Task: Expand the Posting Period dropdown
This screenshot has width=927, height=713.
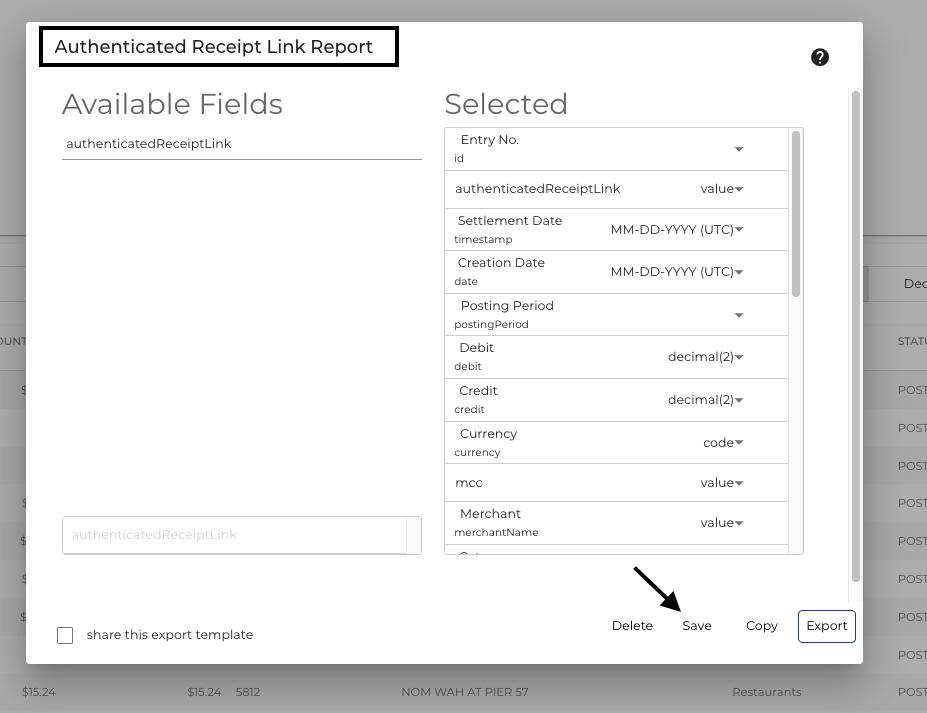Action: pyautogui.click(x=738, y=314)
